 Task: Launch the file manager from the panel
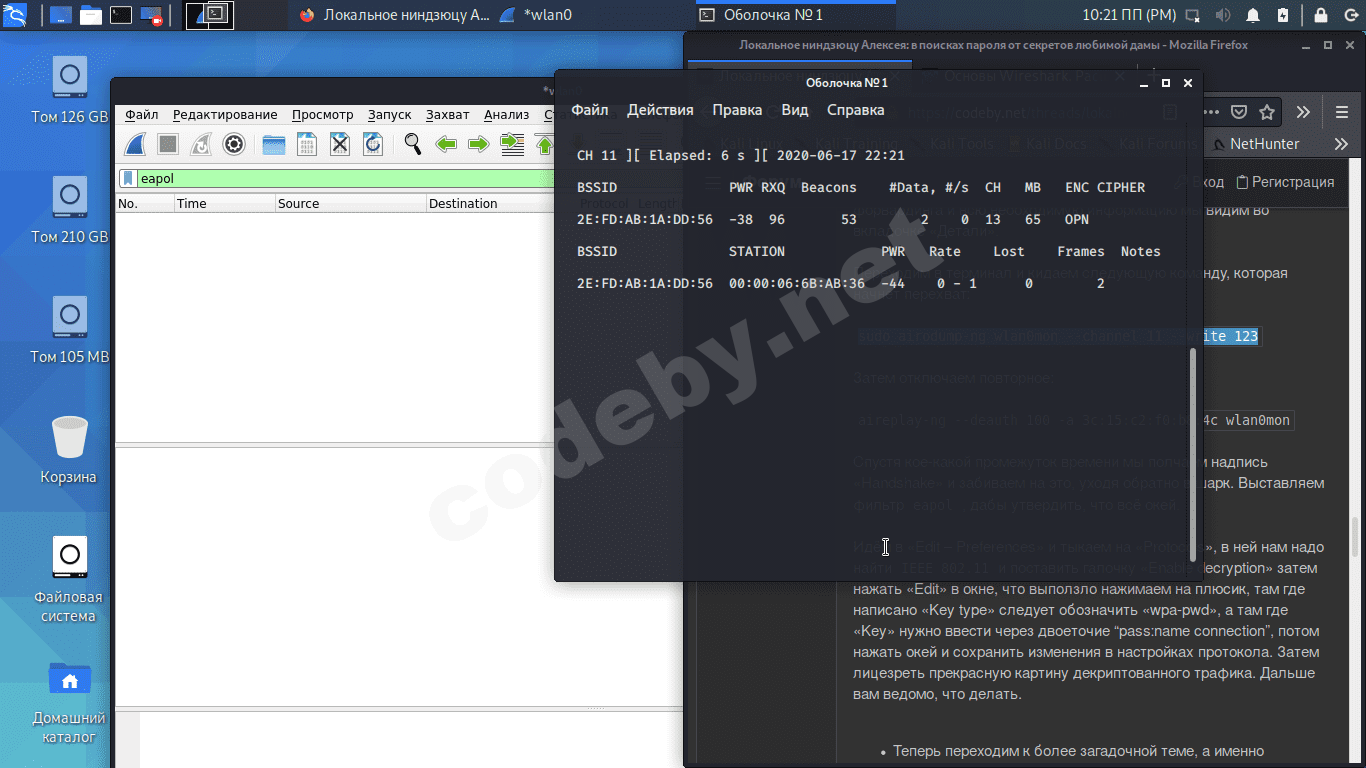pyautogui.click(x=91, y=15)
